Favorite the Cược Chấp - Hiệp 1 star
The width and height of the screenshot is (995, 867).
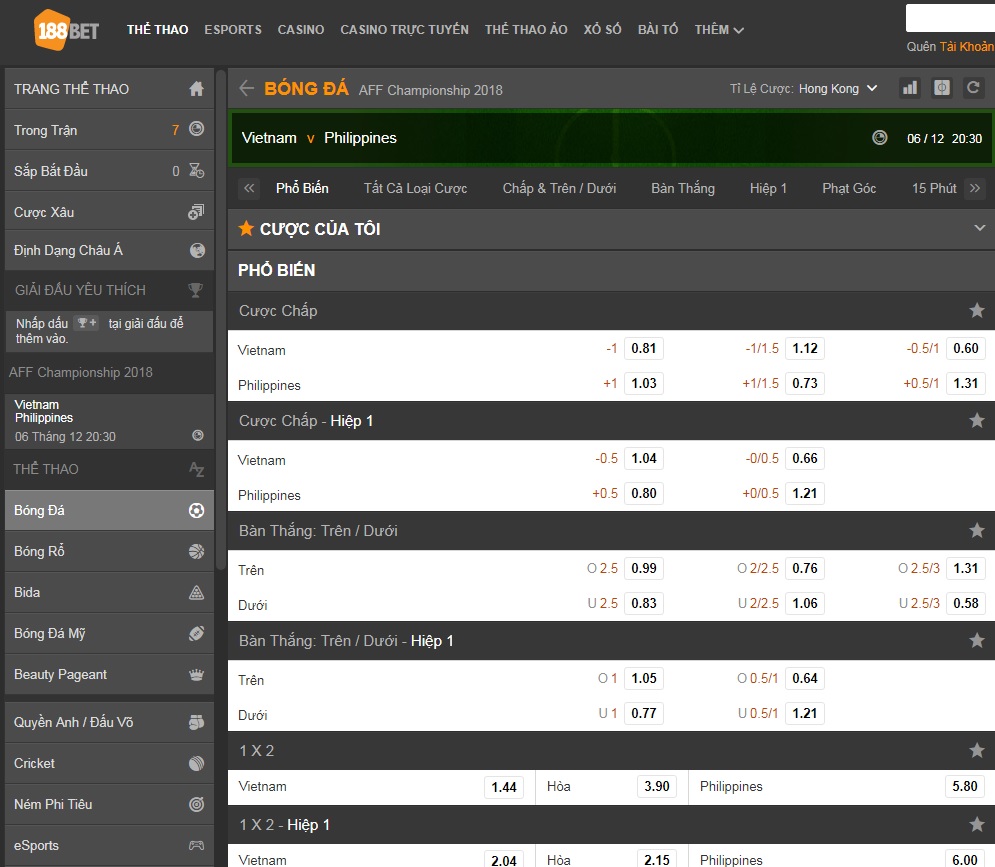[977, 420]
